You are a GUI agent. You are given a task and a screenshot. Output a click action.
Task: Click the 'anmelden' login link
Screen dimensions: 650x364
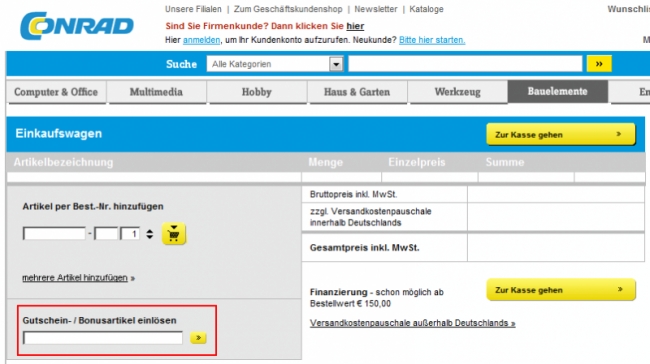201,40
